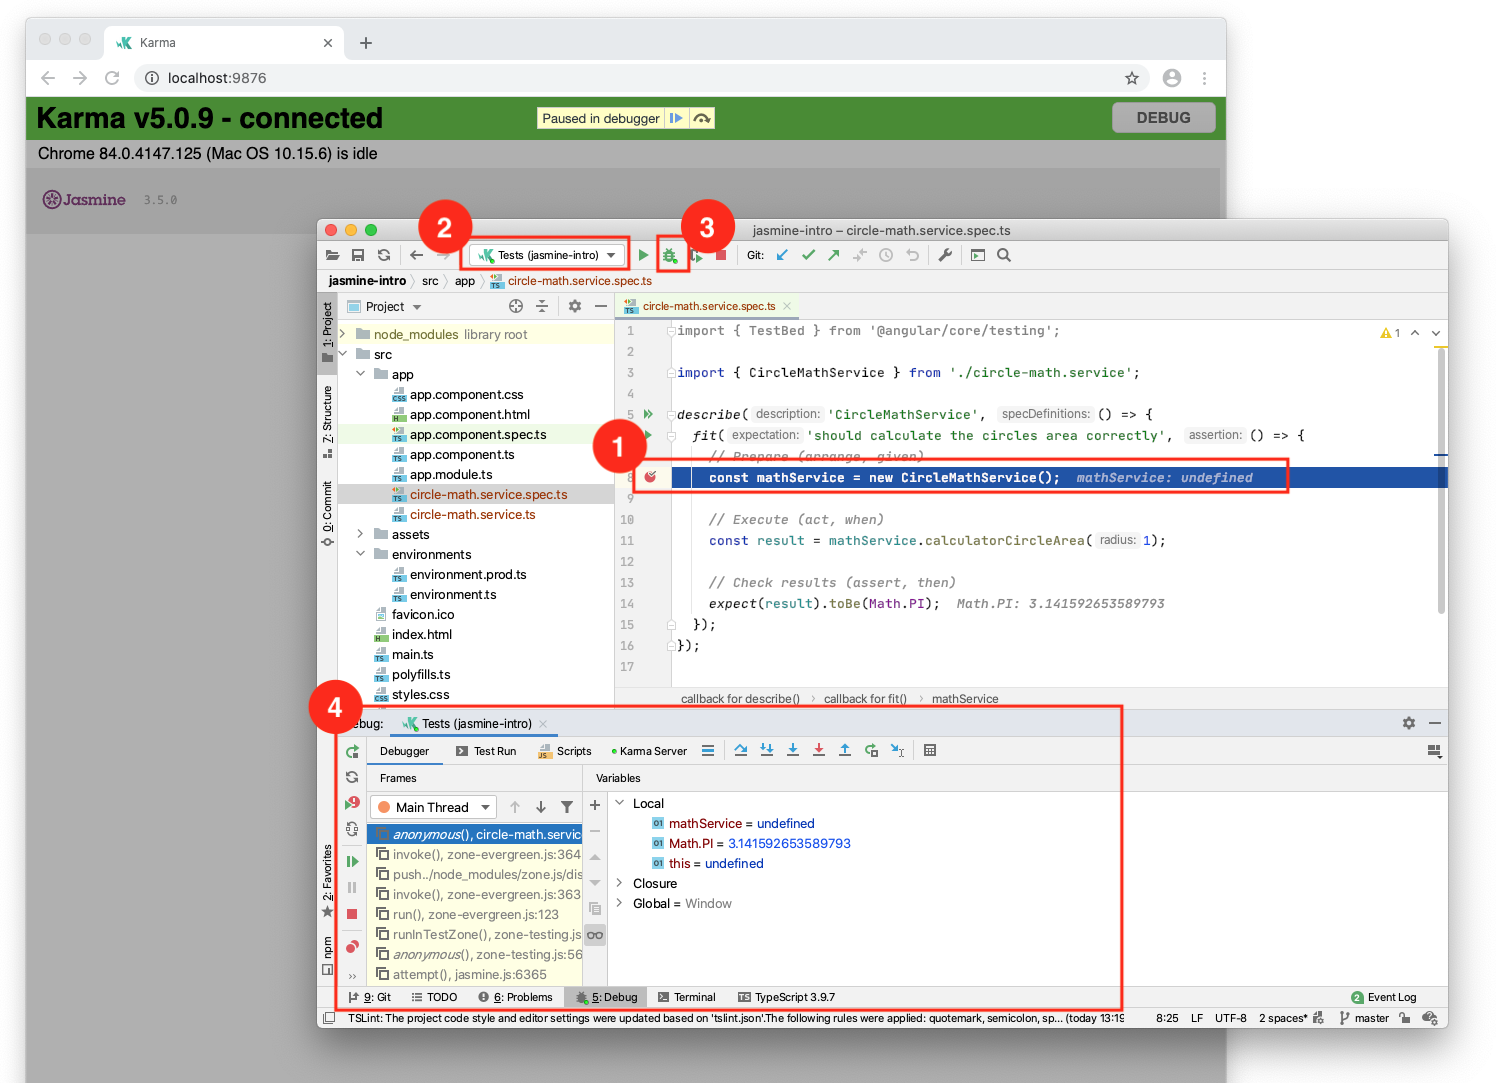Click the Step Into blue arrow icon
The image size is (1498, 1083).
[x=793, y=750]
